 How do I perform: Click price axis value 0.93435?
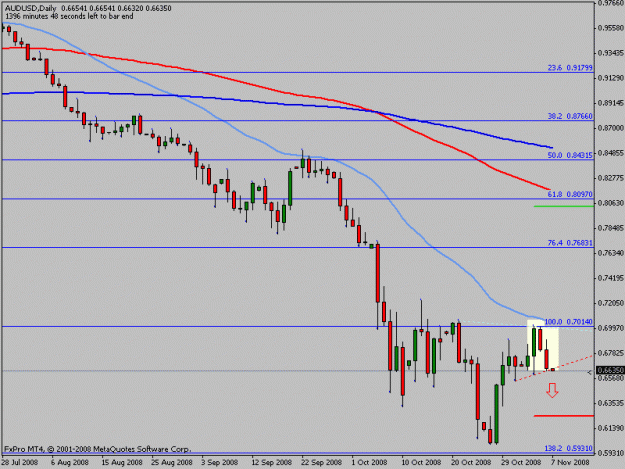pyautogui.click(x=610, y=53)
